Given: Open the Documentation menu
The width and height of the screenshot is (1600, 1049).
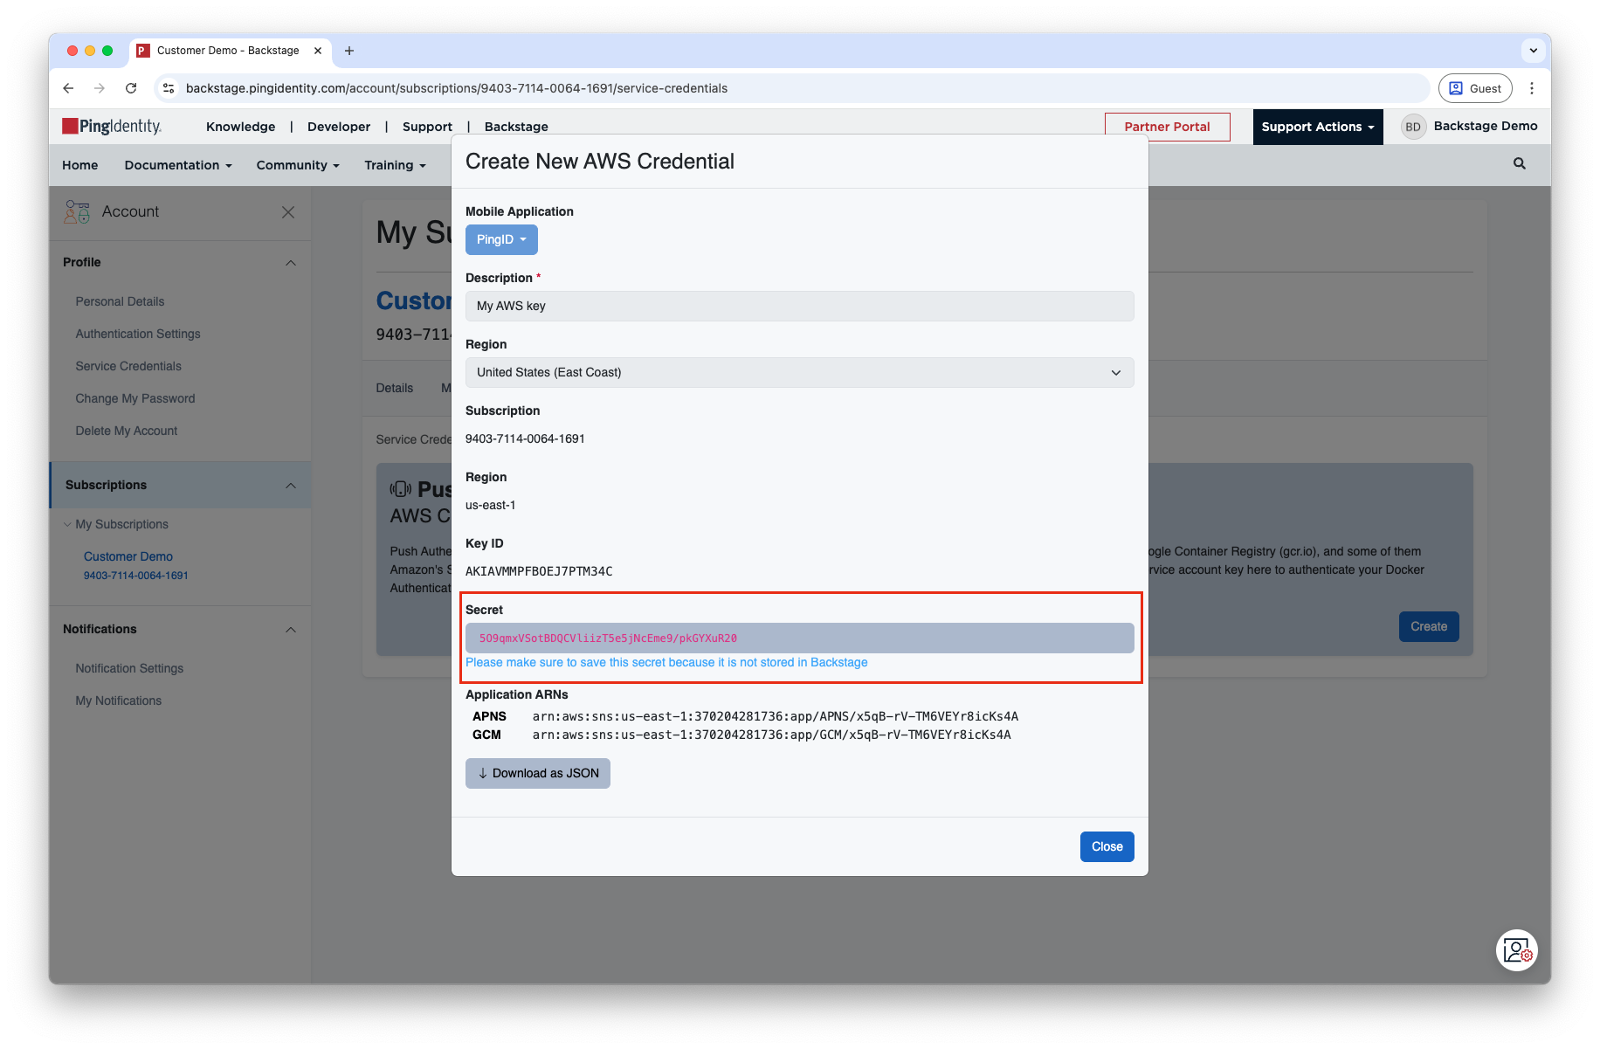Looking at the screenshot, I should pyautogui.click(x=177, y=165).
